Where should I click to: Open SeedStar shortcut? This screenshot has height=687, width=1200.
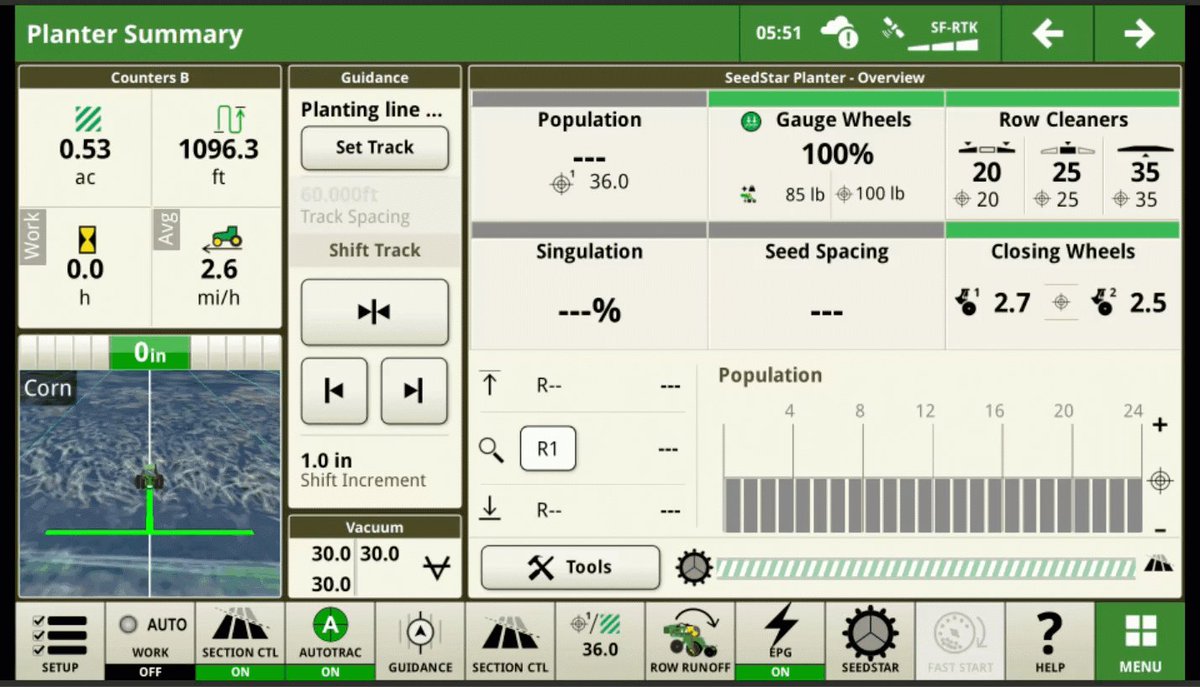(870, 641)
